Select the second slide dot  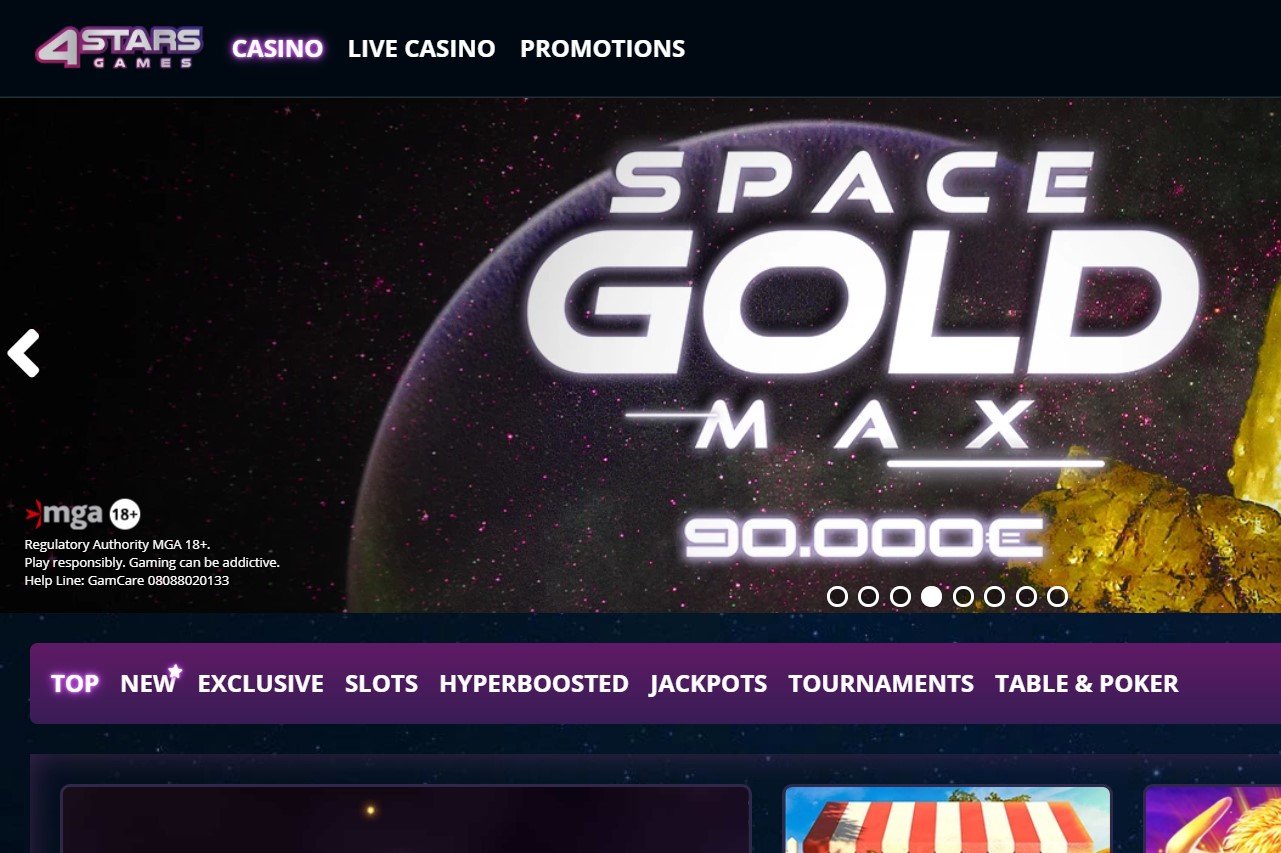pos(870,597)
